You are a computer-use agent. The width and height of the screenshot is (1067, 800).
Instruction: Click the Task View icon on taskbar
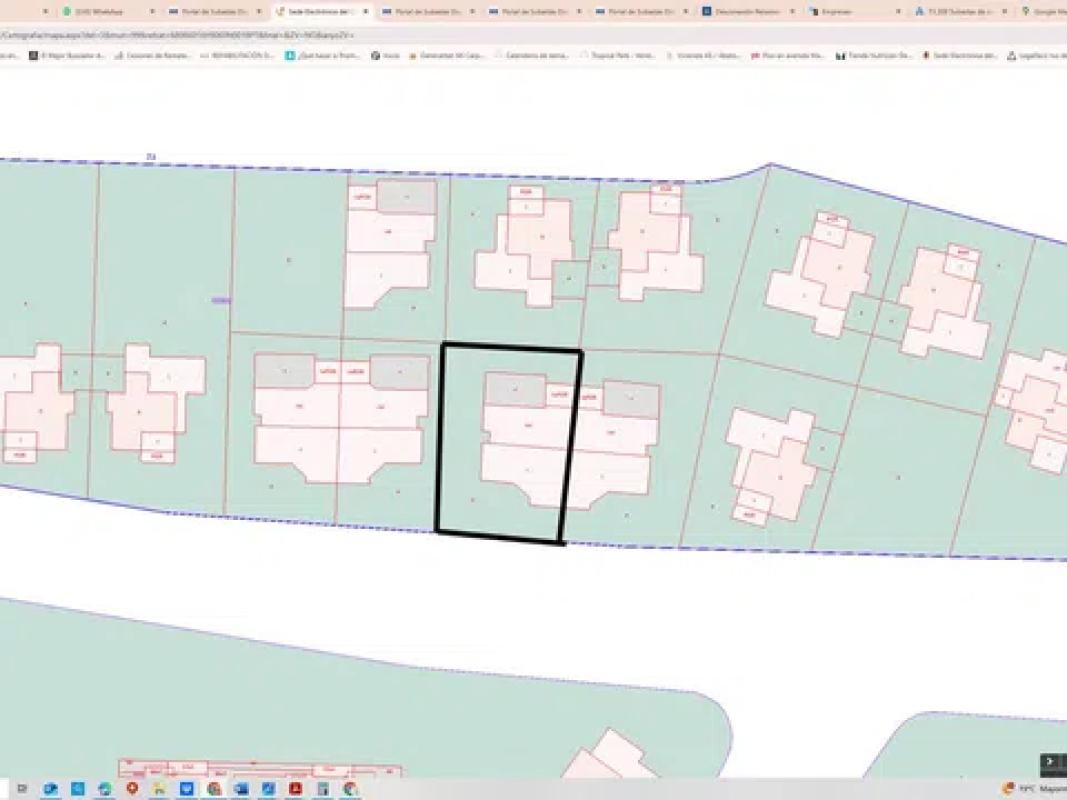point(22,789)
